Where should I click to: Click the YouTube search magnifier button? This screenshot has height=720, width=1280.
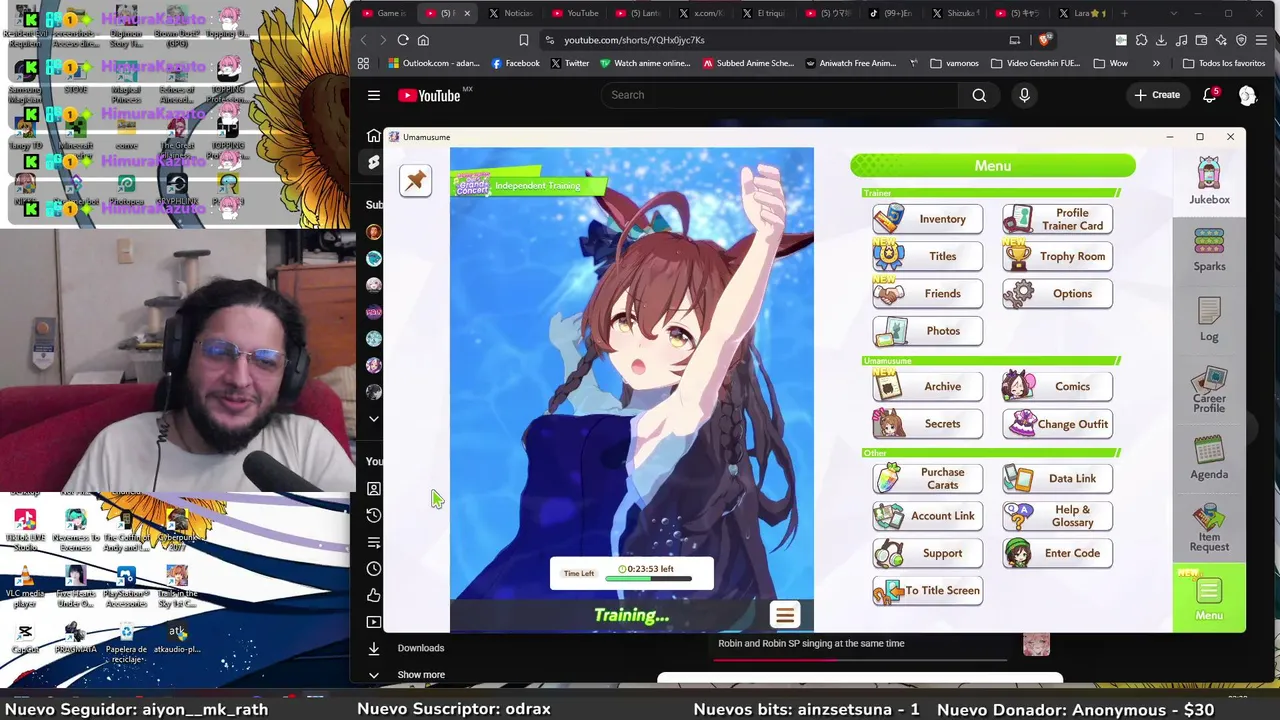click(979, 95)
